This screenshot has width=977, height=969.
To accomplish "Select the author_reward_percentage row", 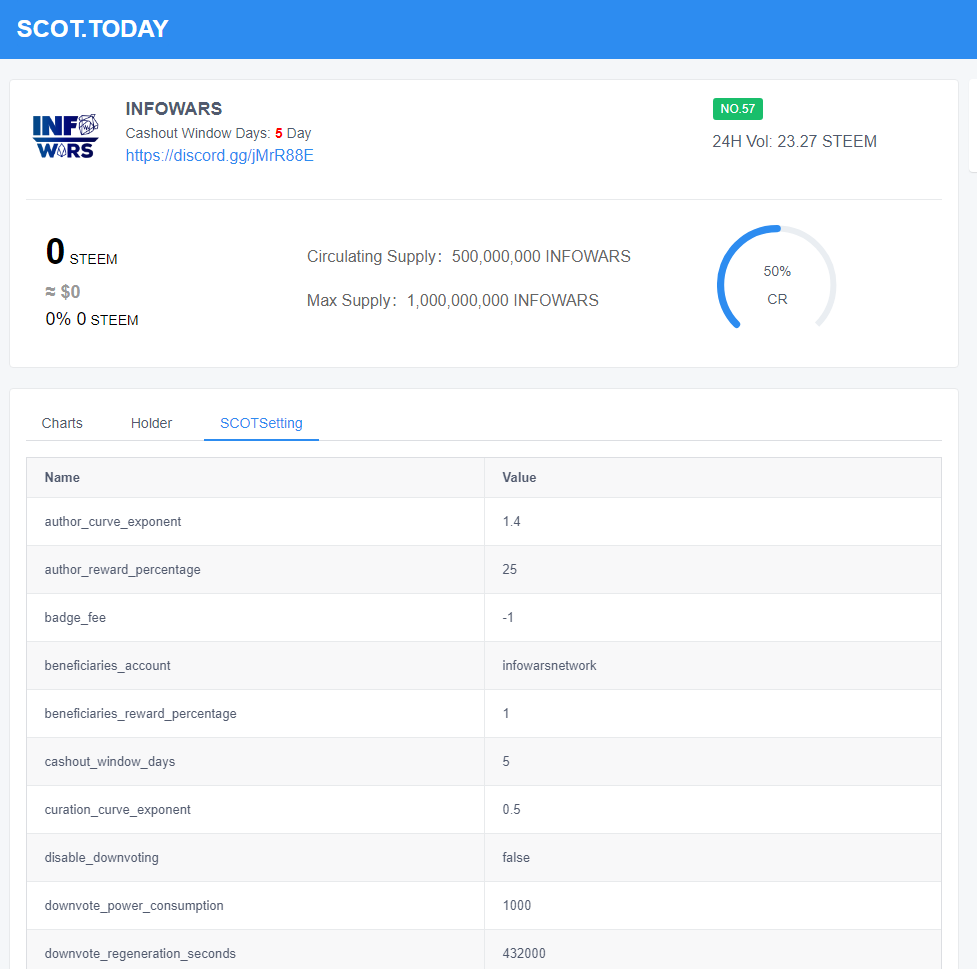I will tap(484, 570).
